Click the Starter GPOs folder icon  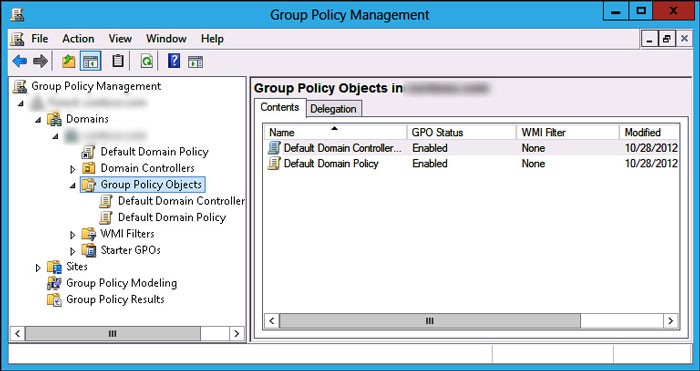pyautogui.click(x=89, y=250)
